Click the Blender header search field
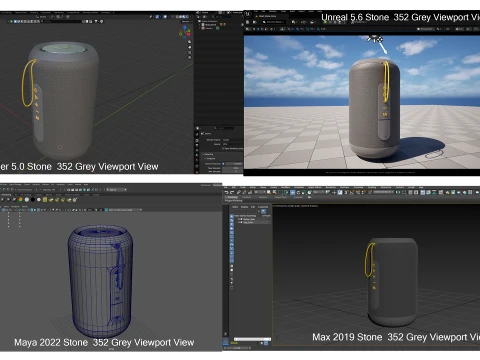 (x=62, y=21)
